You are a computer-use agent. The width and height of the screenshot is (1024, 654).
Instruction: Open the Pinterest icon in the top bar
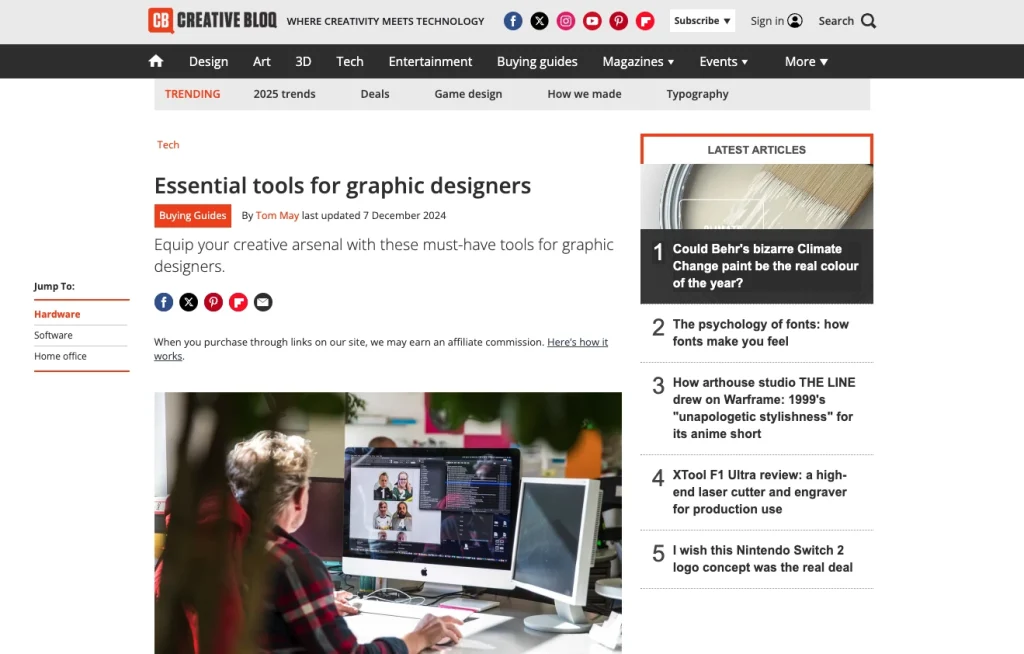tap(618, 20)
